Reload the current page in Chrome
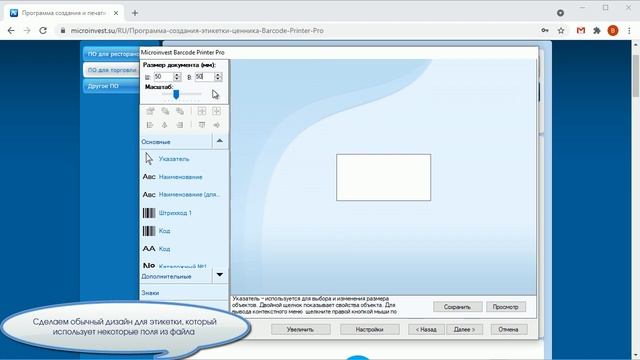640x360 pixels. point(43,31)
